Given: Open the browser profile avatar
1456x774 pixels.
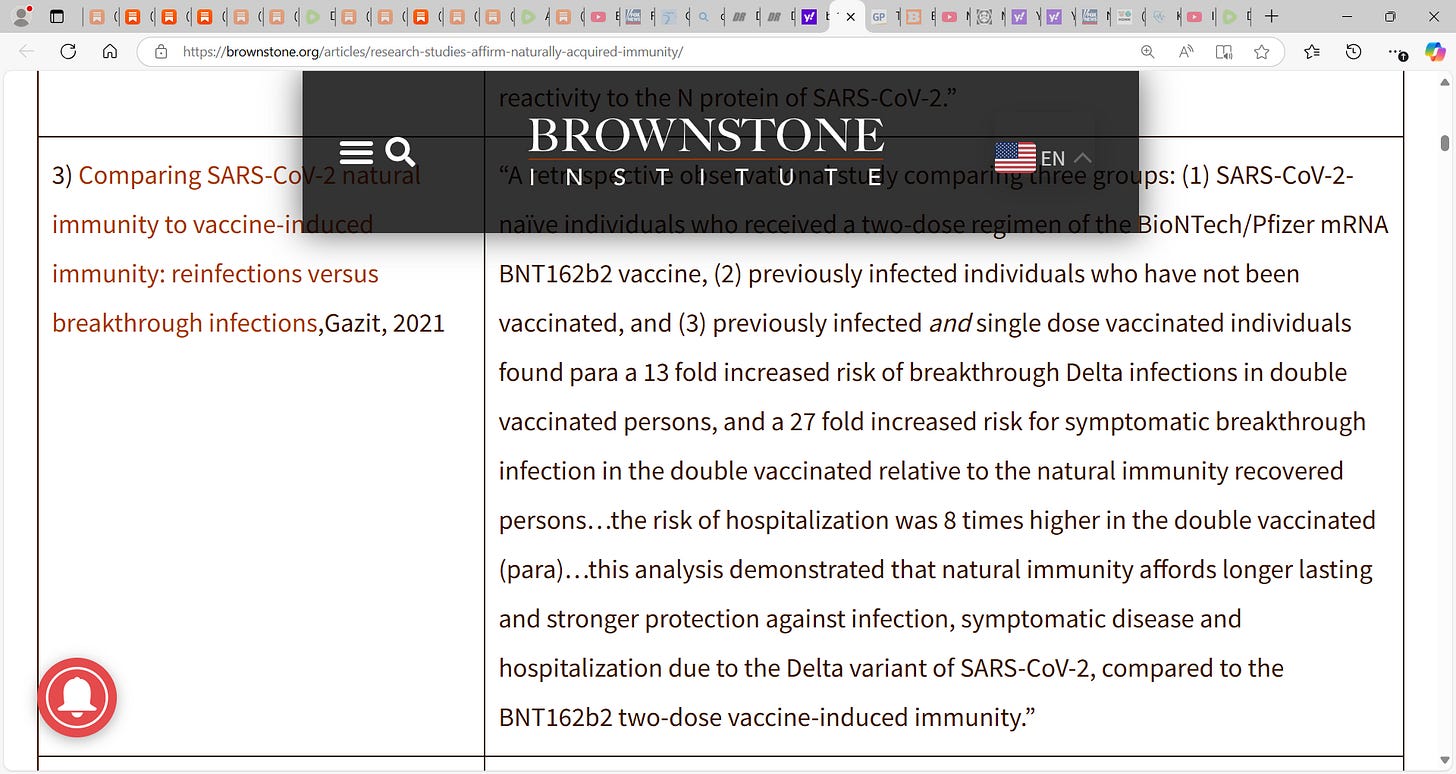Looking at the screenshot, I should click(20, 17).
